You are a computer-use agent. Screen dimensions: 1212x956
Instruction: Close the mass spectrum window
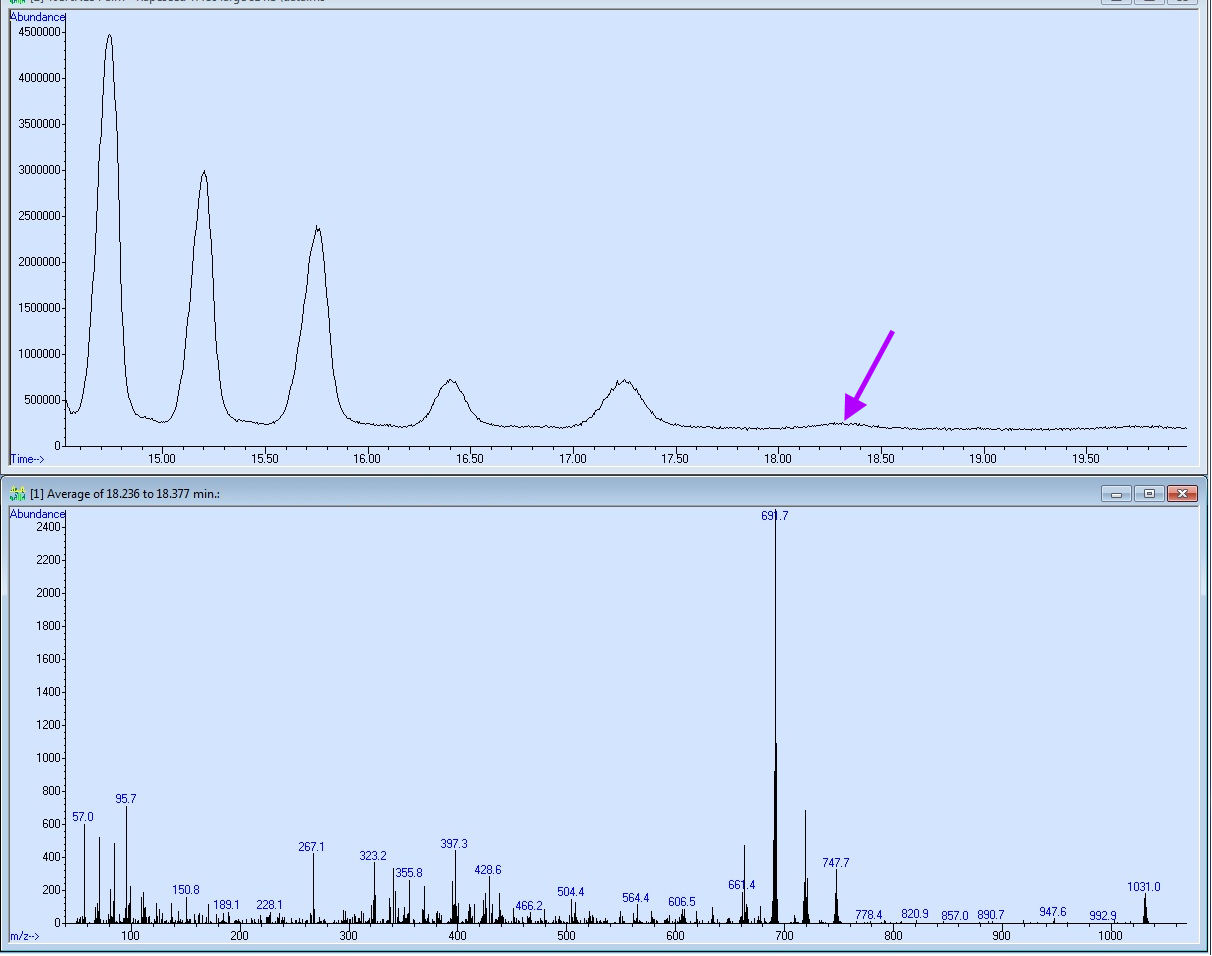pos(1181,493)
